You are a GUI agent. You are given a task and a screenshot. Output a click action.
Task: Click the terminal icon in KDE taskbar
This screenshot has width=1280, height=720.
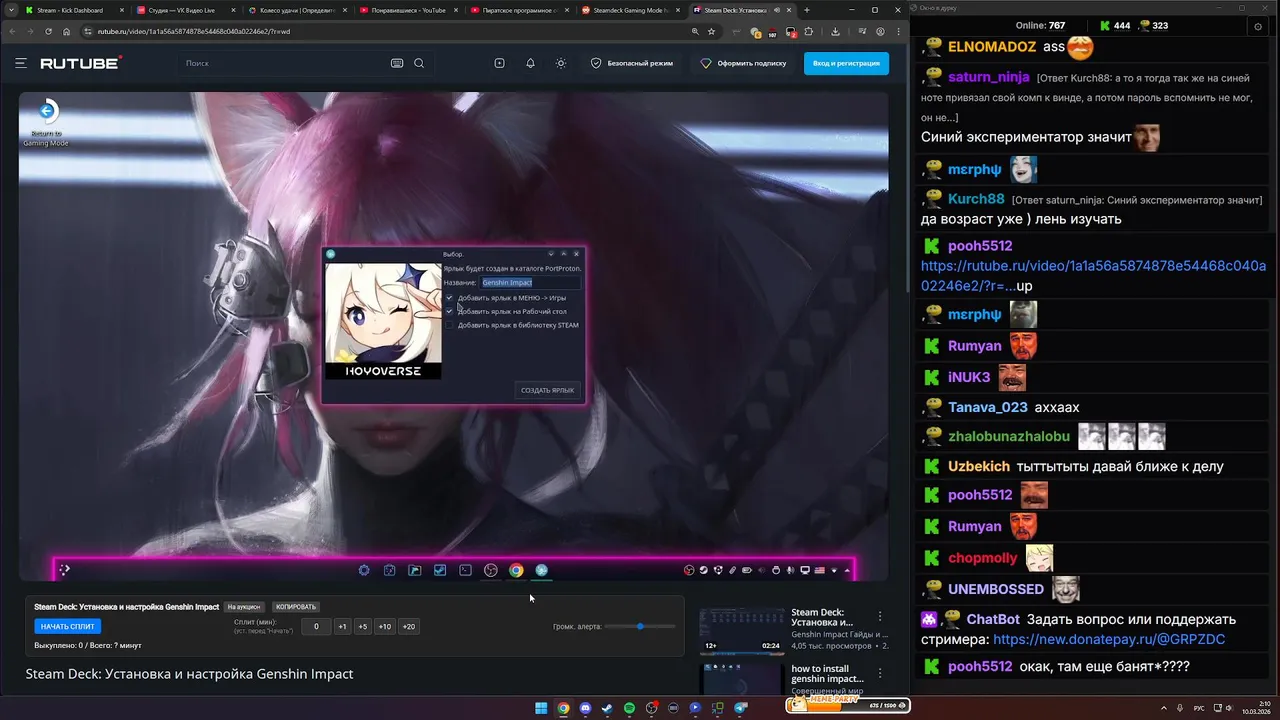point(465,570)
